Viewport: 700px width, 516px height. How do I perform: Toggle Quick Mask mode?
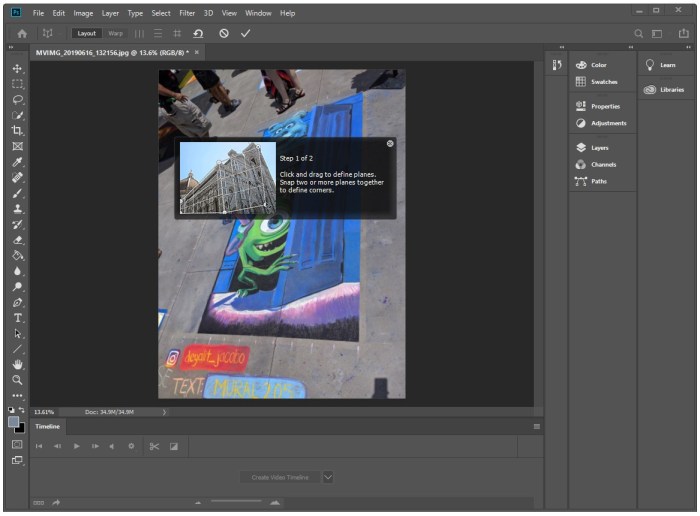[x=17, y=443]
